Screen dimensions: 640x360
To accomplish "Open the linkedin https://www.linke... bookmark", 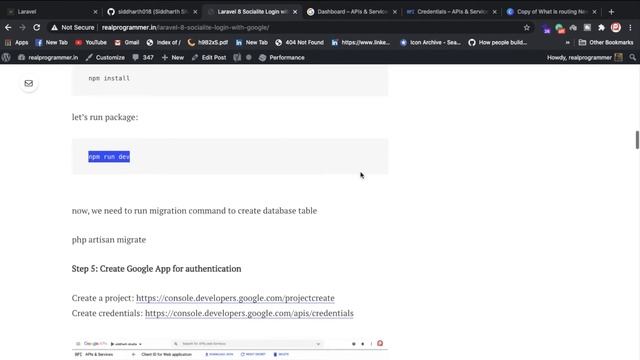I will click(360, 42).
